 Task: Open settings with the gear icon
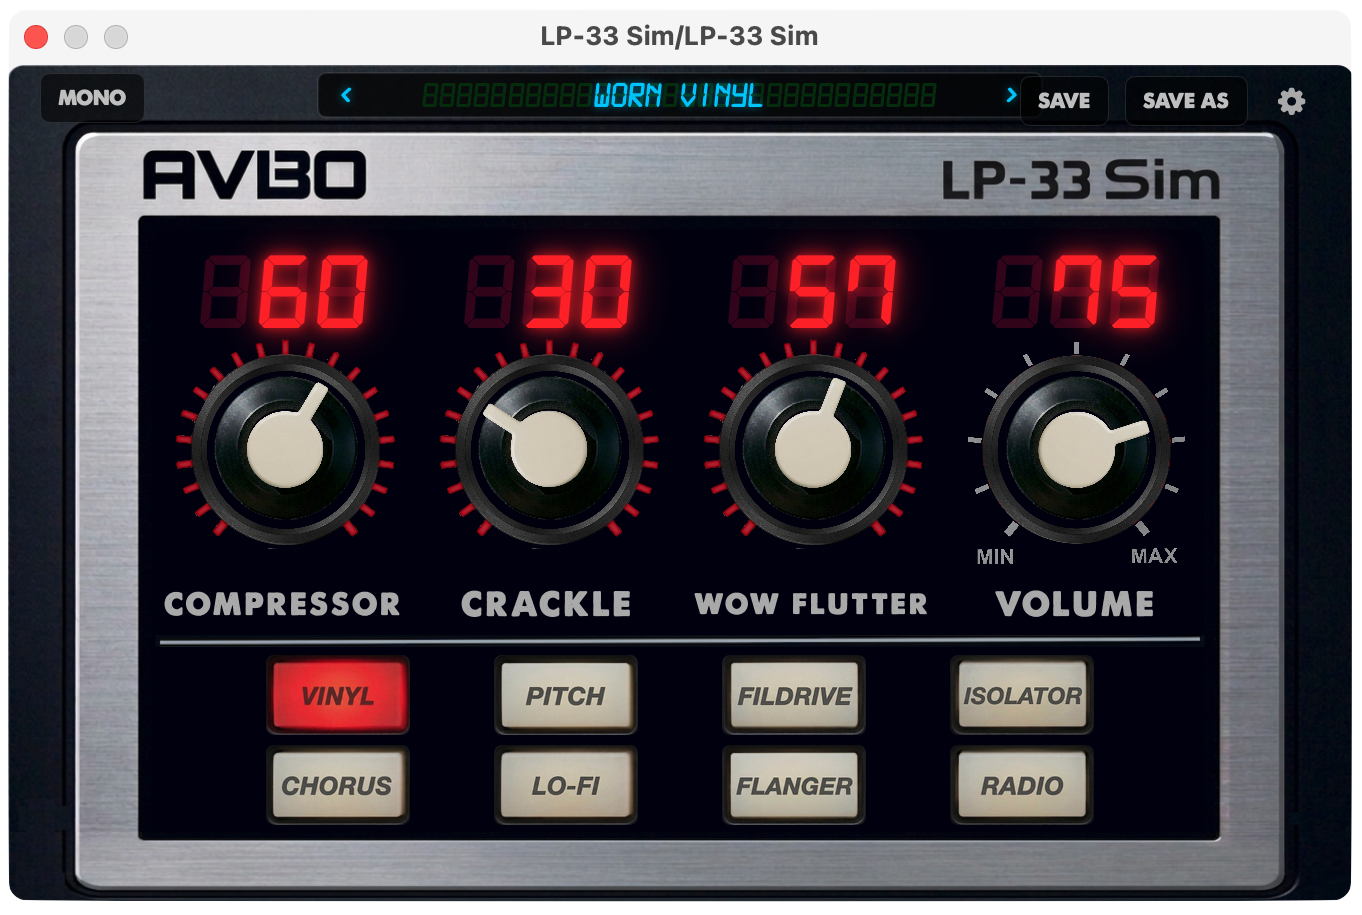(1291, 101)
